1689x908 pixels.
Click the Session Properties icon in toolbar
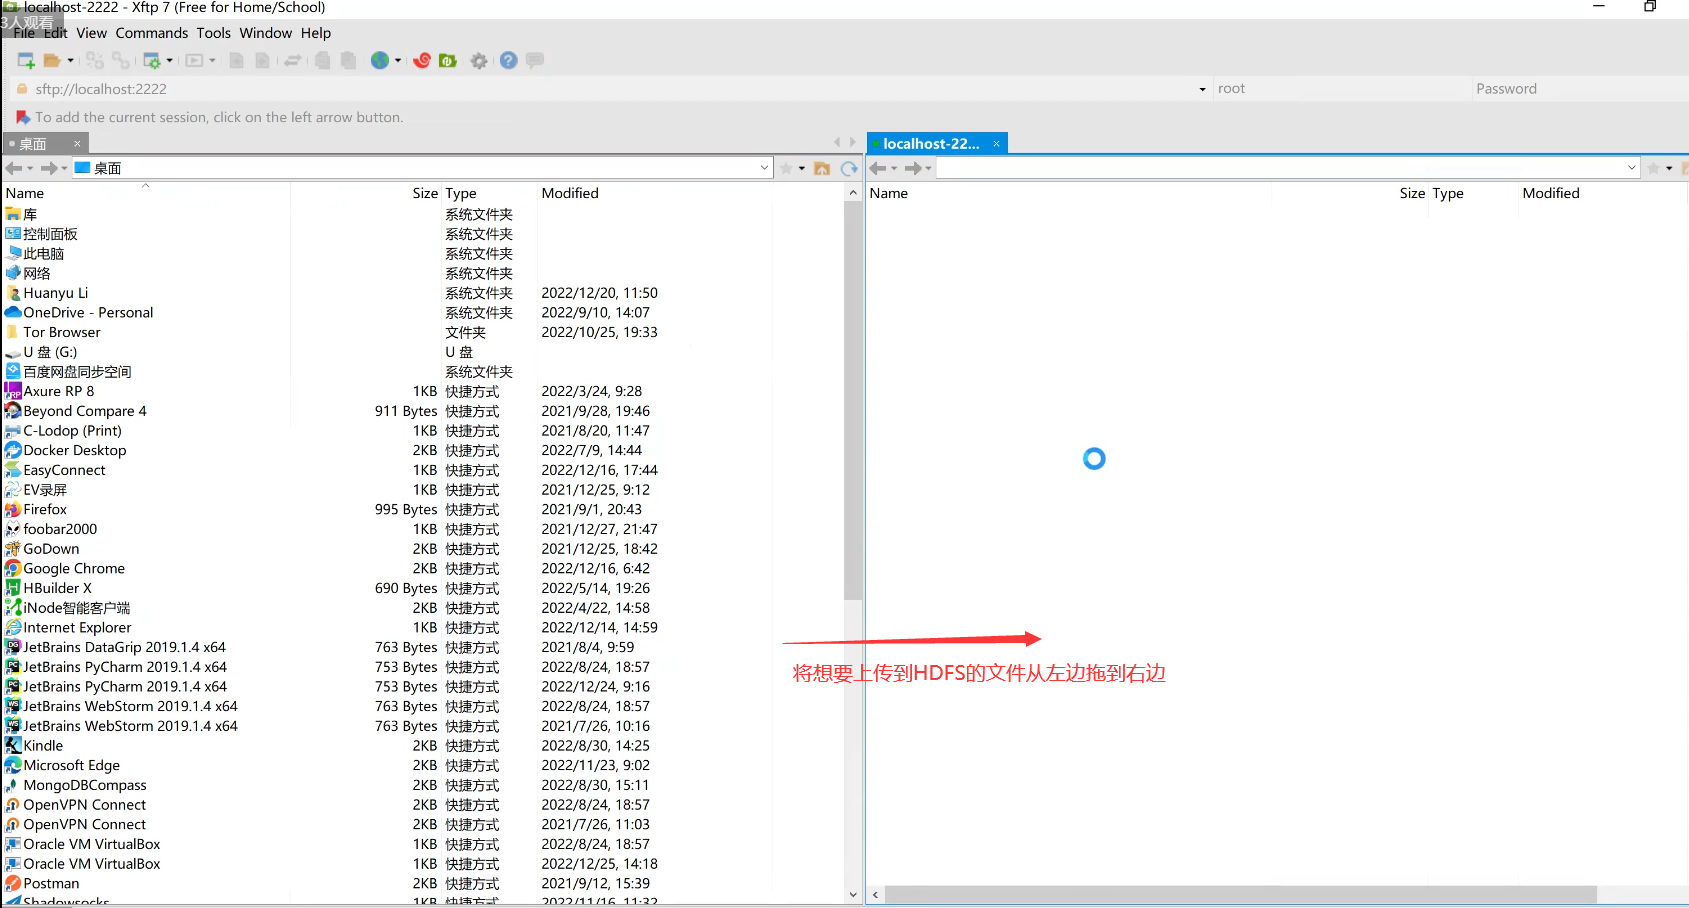[152, 61]
